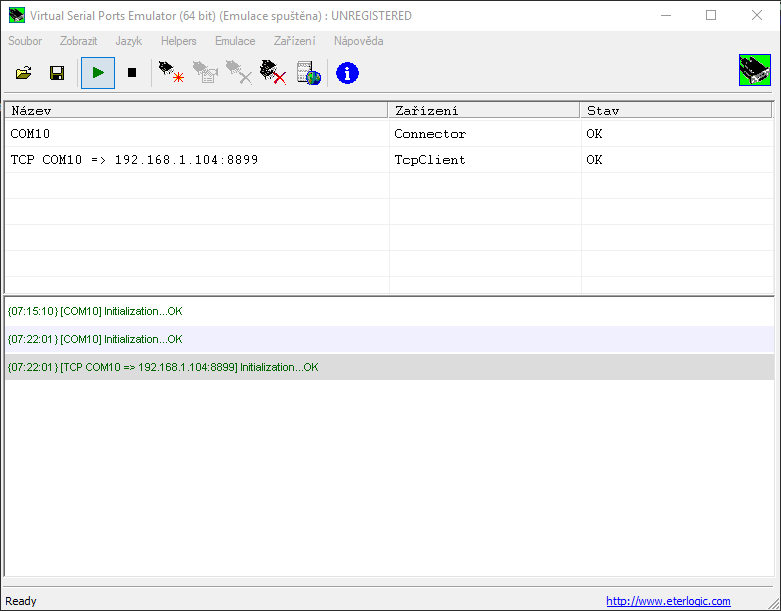The width and height of the screenshot is (781, 611).
Task: Sort by the Název column header
Action: 196,110
